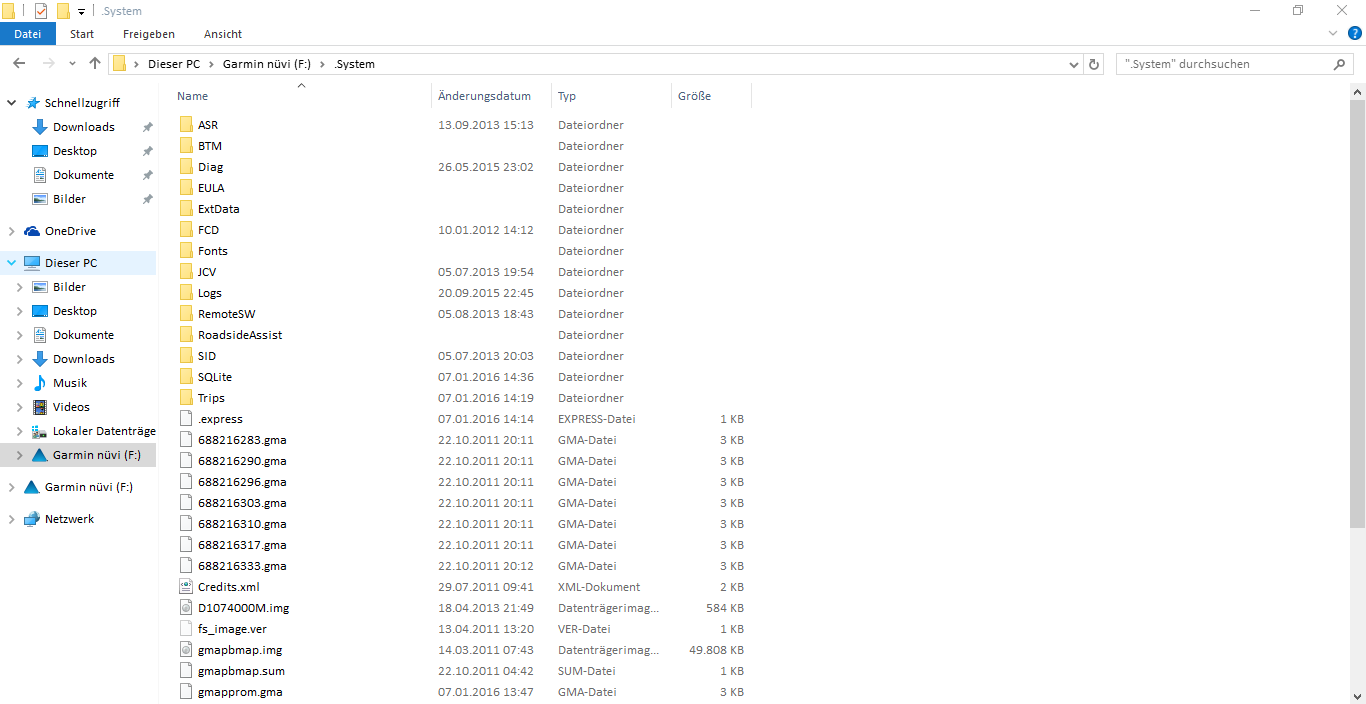
Task: Click the Diag folder icon
Action: (186, 167)
